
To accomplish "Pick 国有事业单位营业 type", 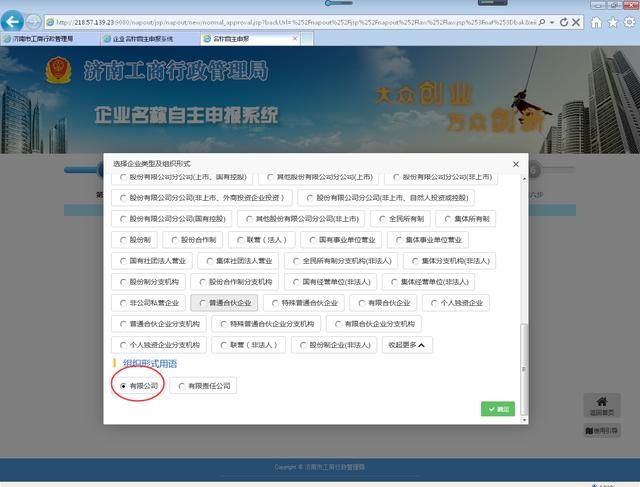I will pos(341,240).
